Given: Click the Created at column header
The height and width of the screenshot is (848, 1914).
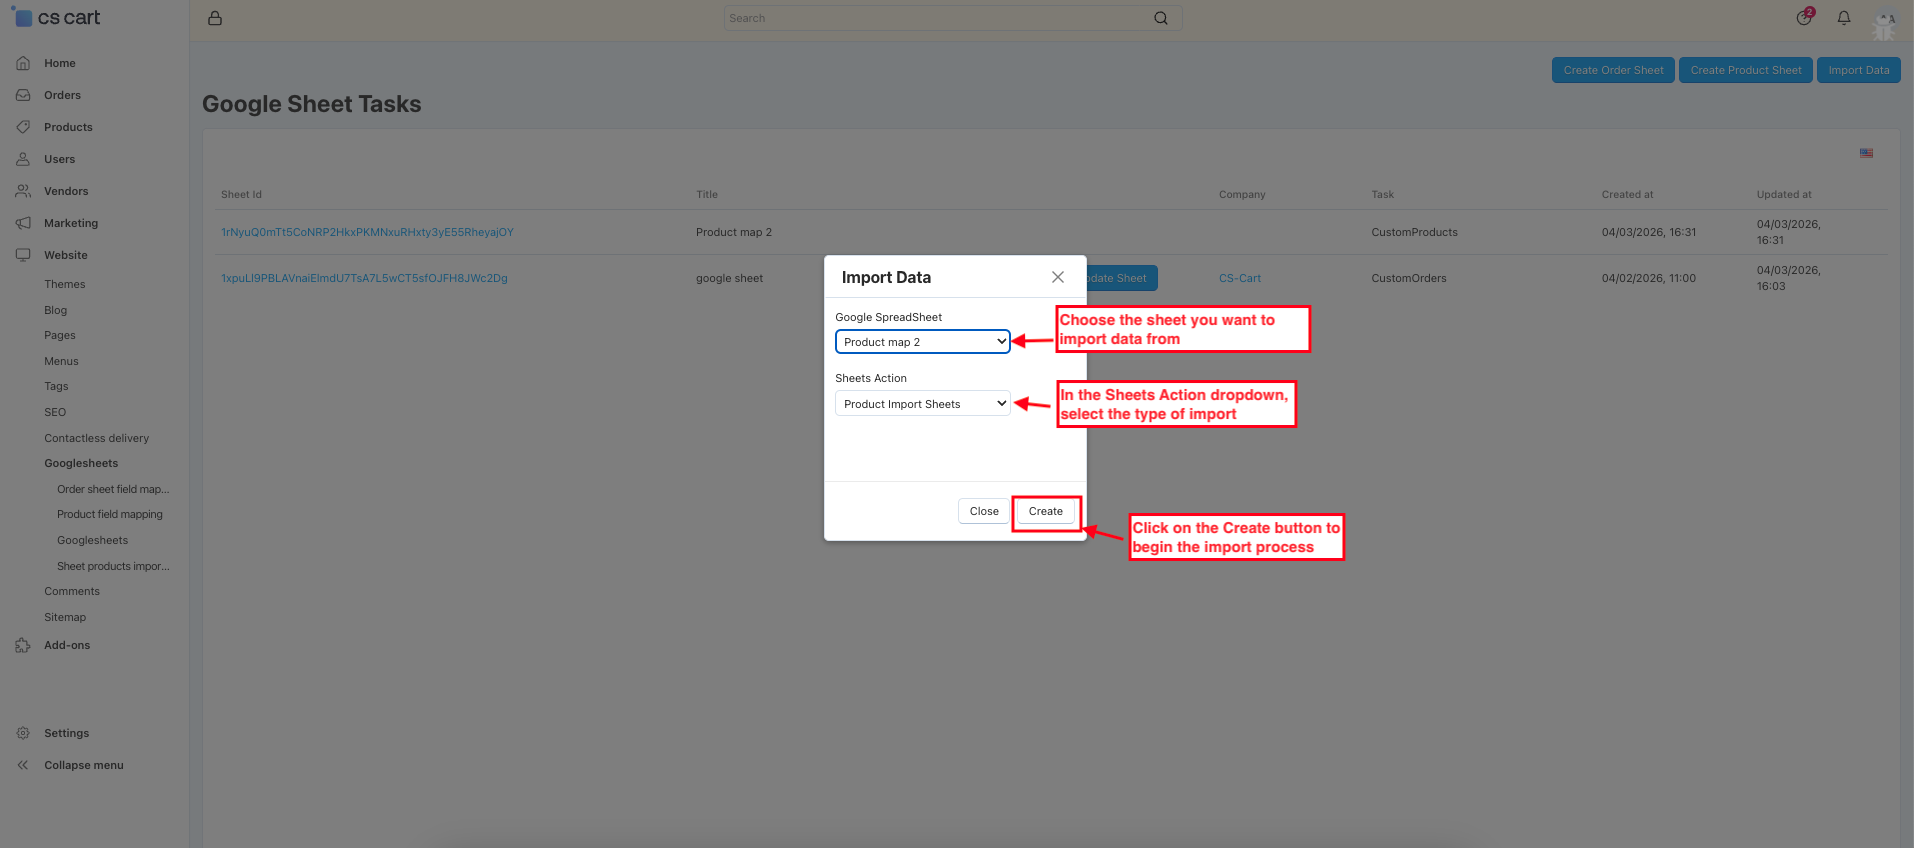Looking at the screenshot, I should pyautogui.click(x=1627, y=194).
